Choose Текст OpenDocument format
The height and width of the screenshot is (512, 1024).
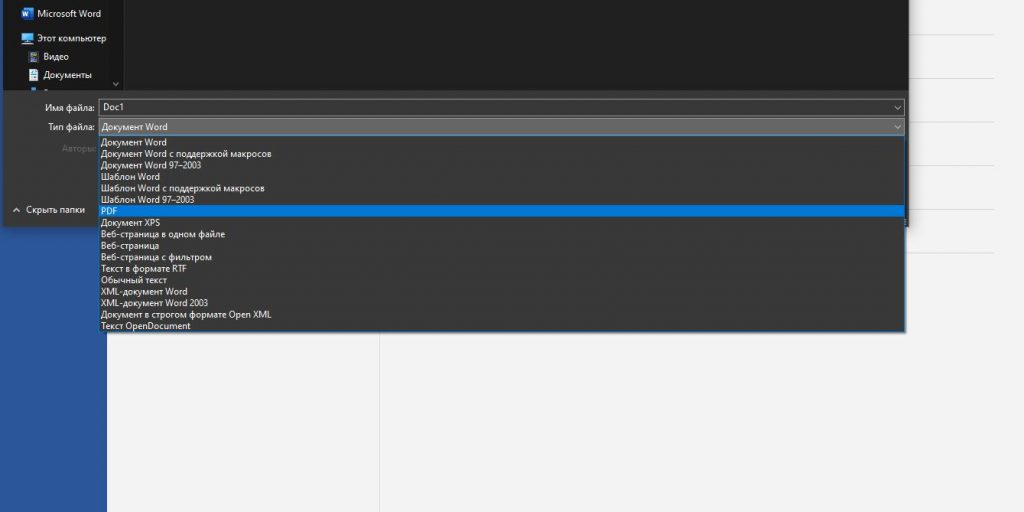tap(502, 326)
